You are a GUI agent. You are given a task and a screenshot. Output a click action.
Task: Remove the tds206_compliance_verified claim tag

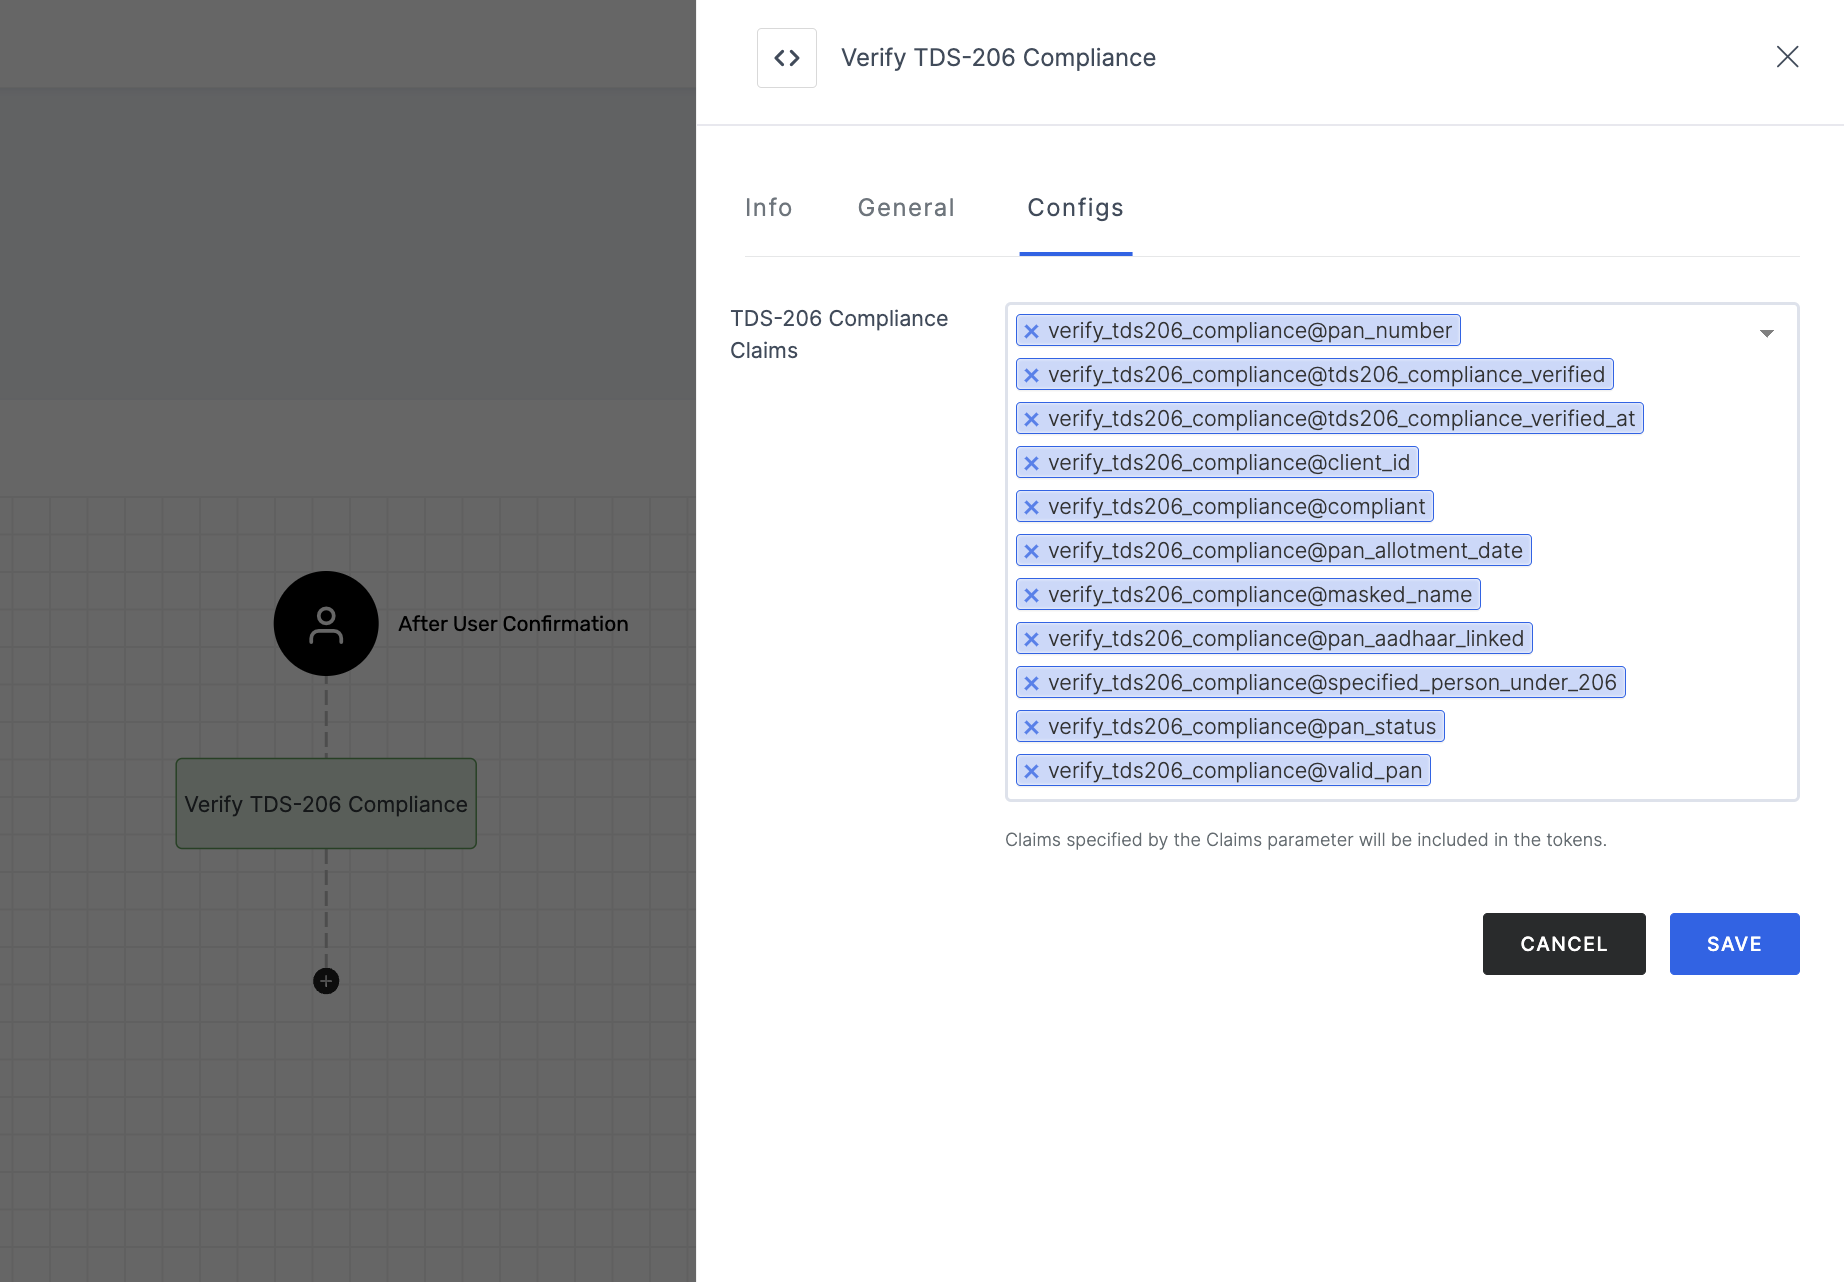(x=1031, y=375)
